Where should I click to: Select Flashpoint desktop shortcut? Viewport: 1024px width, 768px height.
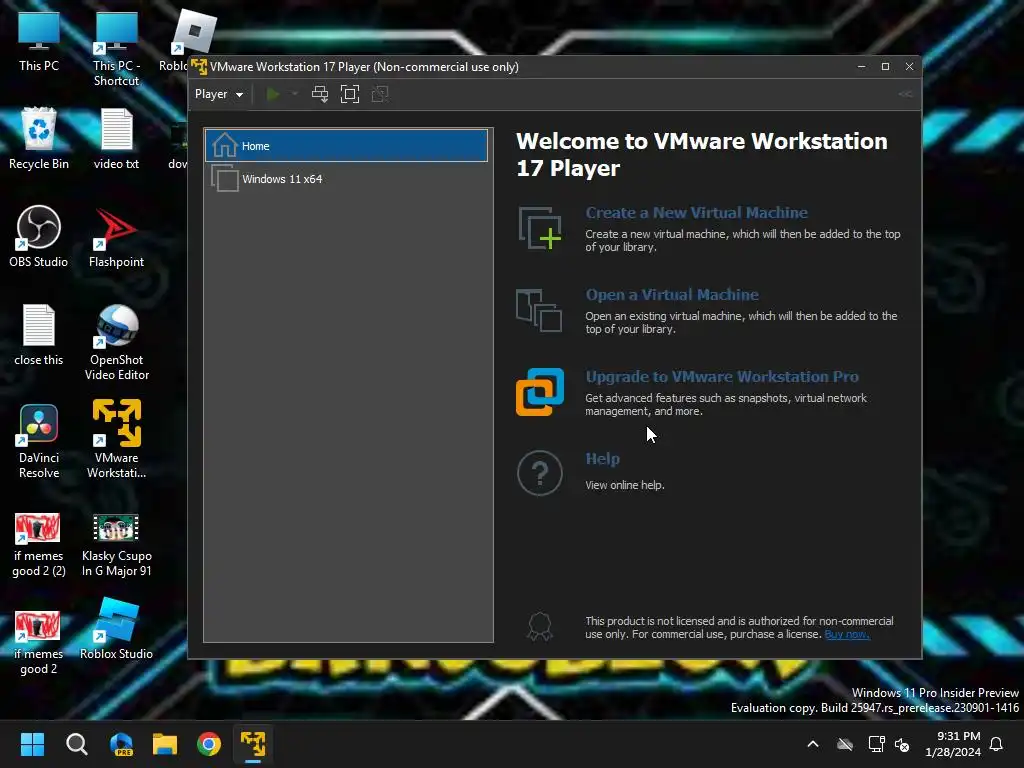(116, 237)
